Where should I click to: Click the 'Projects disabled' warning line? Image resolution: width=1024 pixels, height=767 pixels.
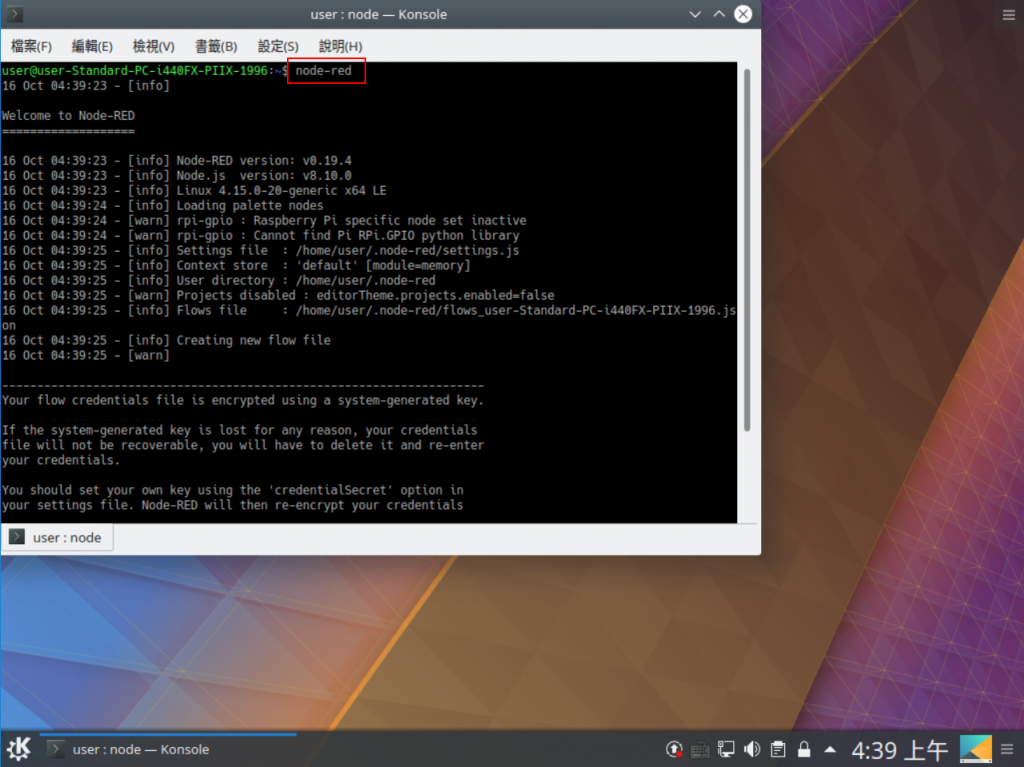[278, 296]
